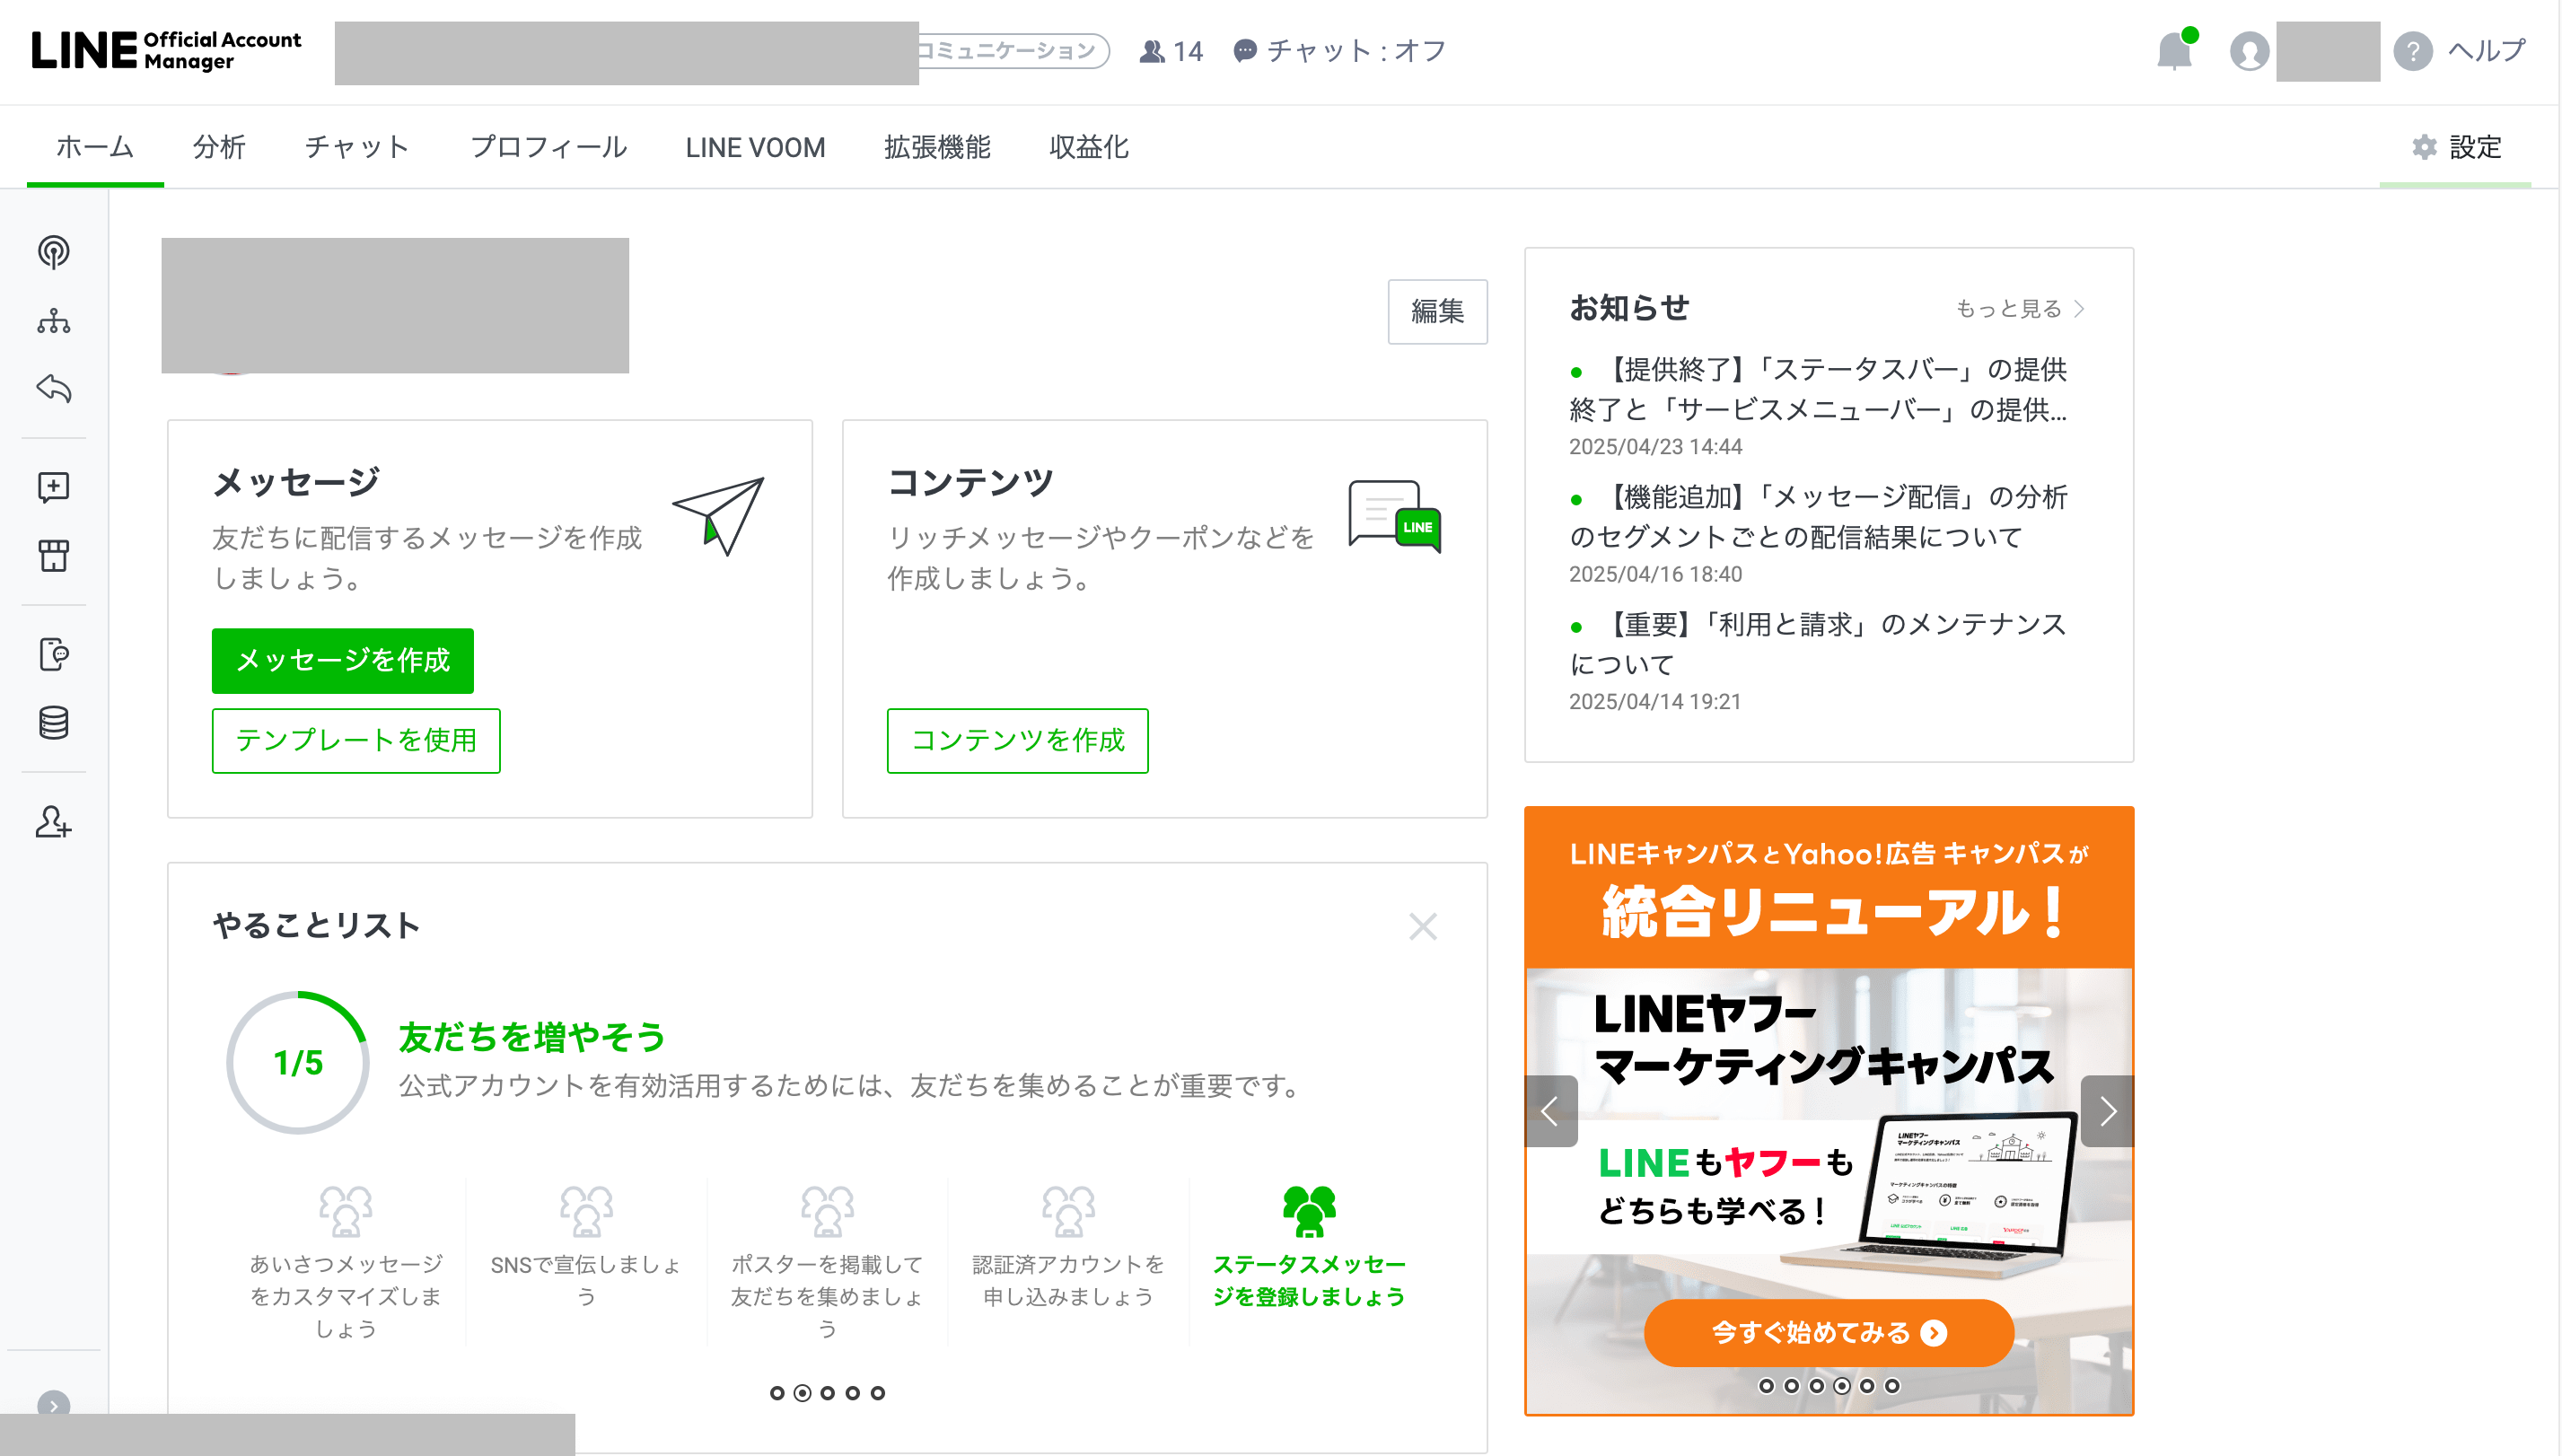
Task: Select fourth page dot of やることリスト
Action: [x=852, y=1392]
